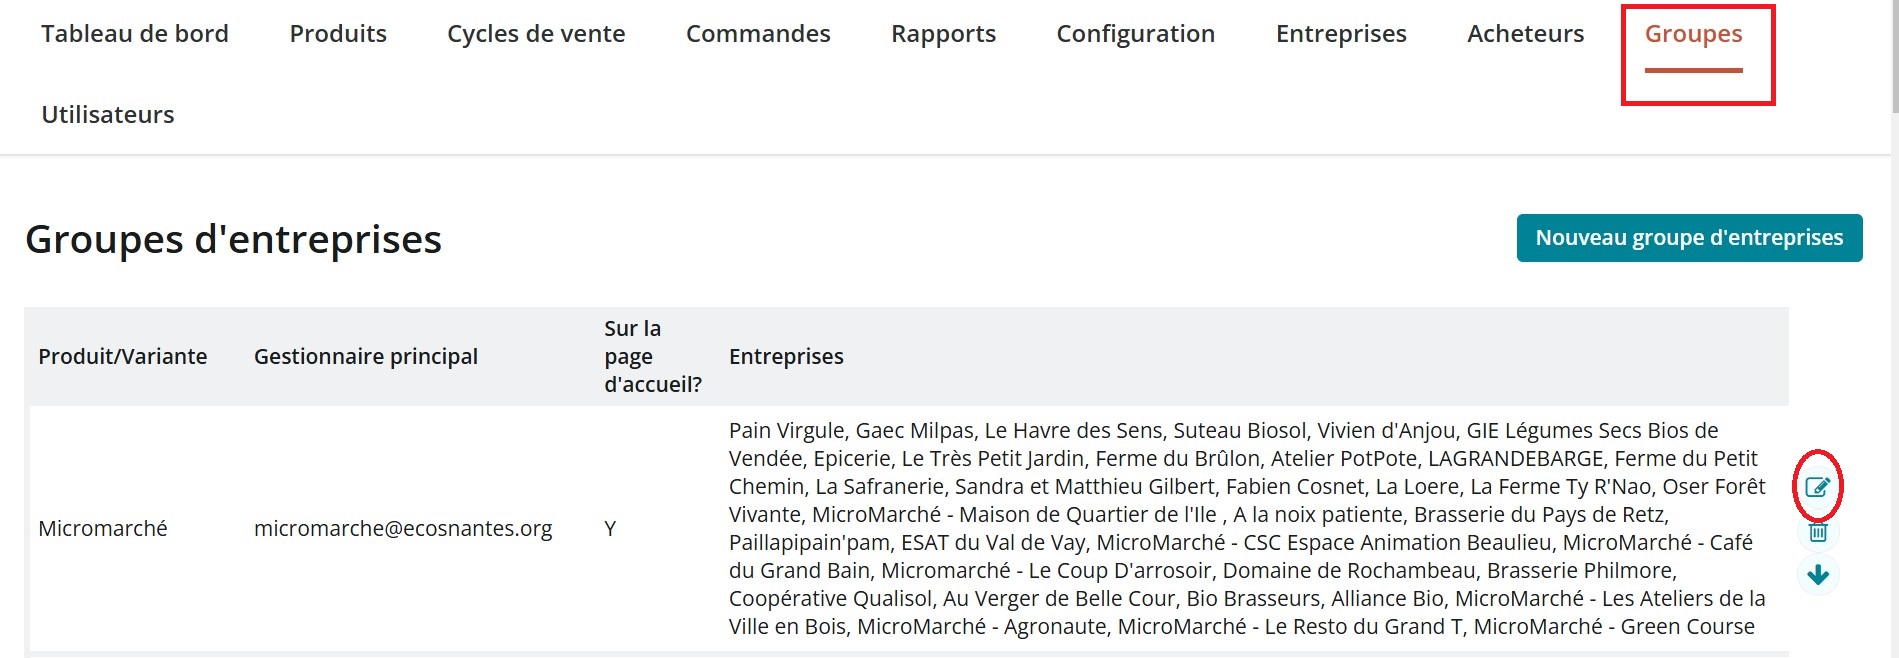Select the active Groupes tab
This screenshot has height=658, width=1899.
pos(1693,34)
